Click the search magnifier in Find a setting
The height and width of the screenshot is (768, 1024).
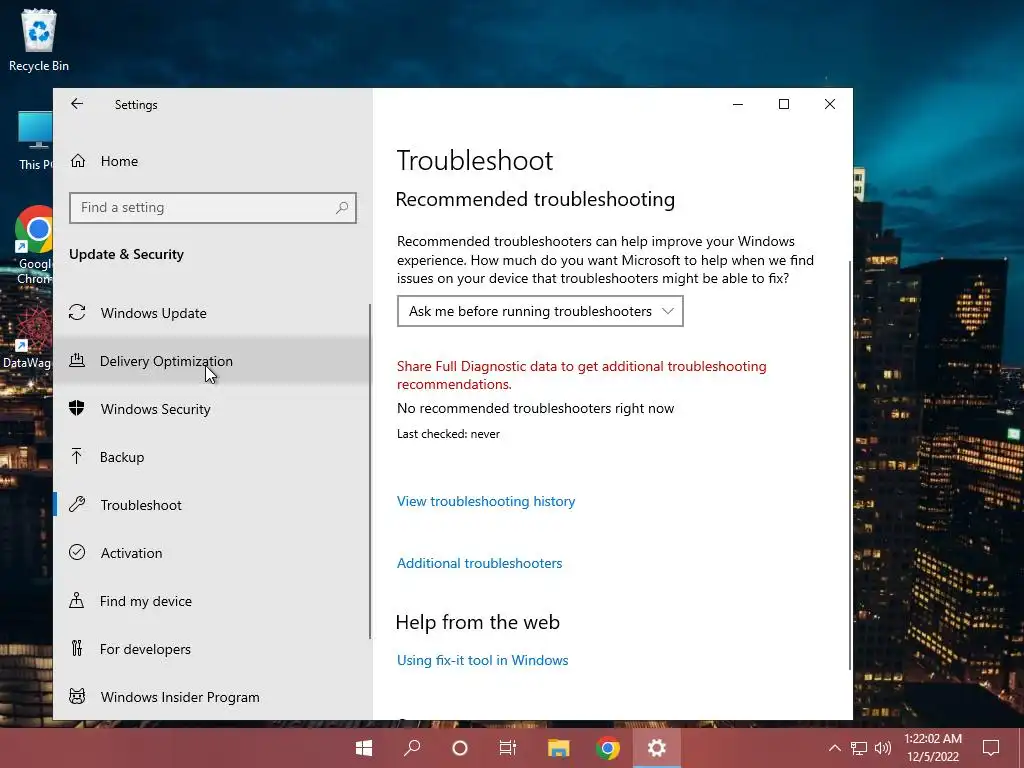click(x=342, y=208)
